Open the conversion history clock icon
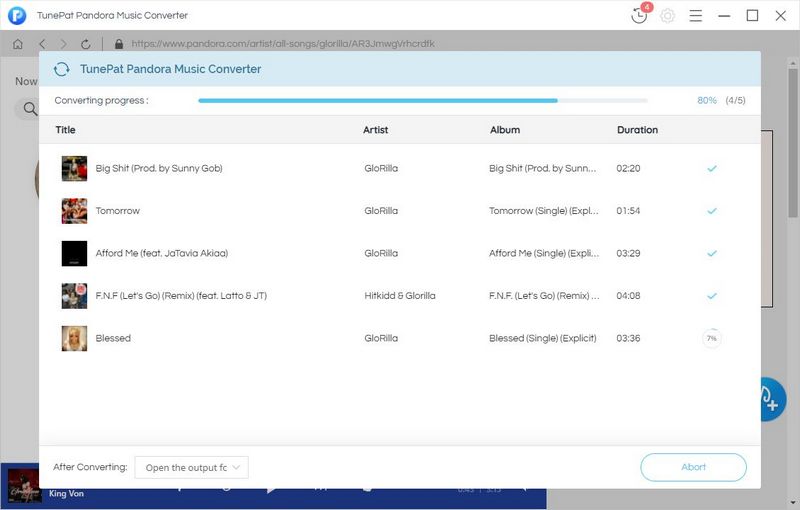This screenshot has width=800, height=510. pyautogui.click(x=639, y=15)
